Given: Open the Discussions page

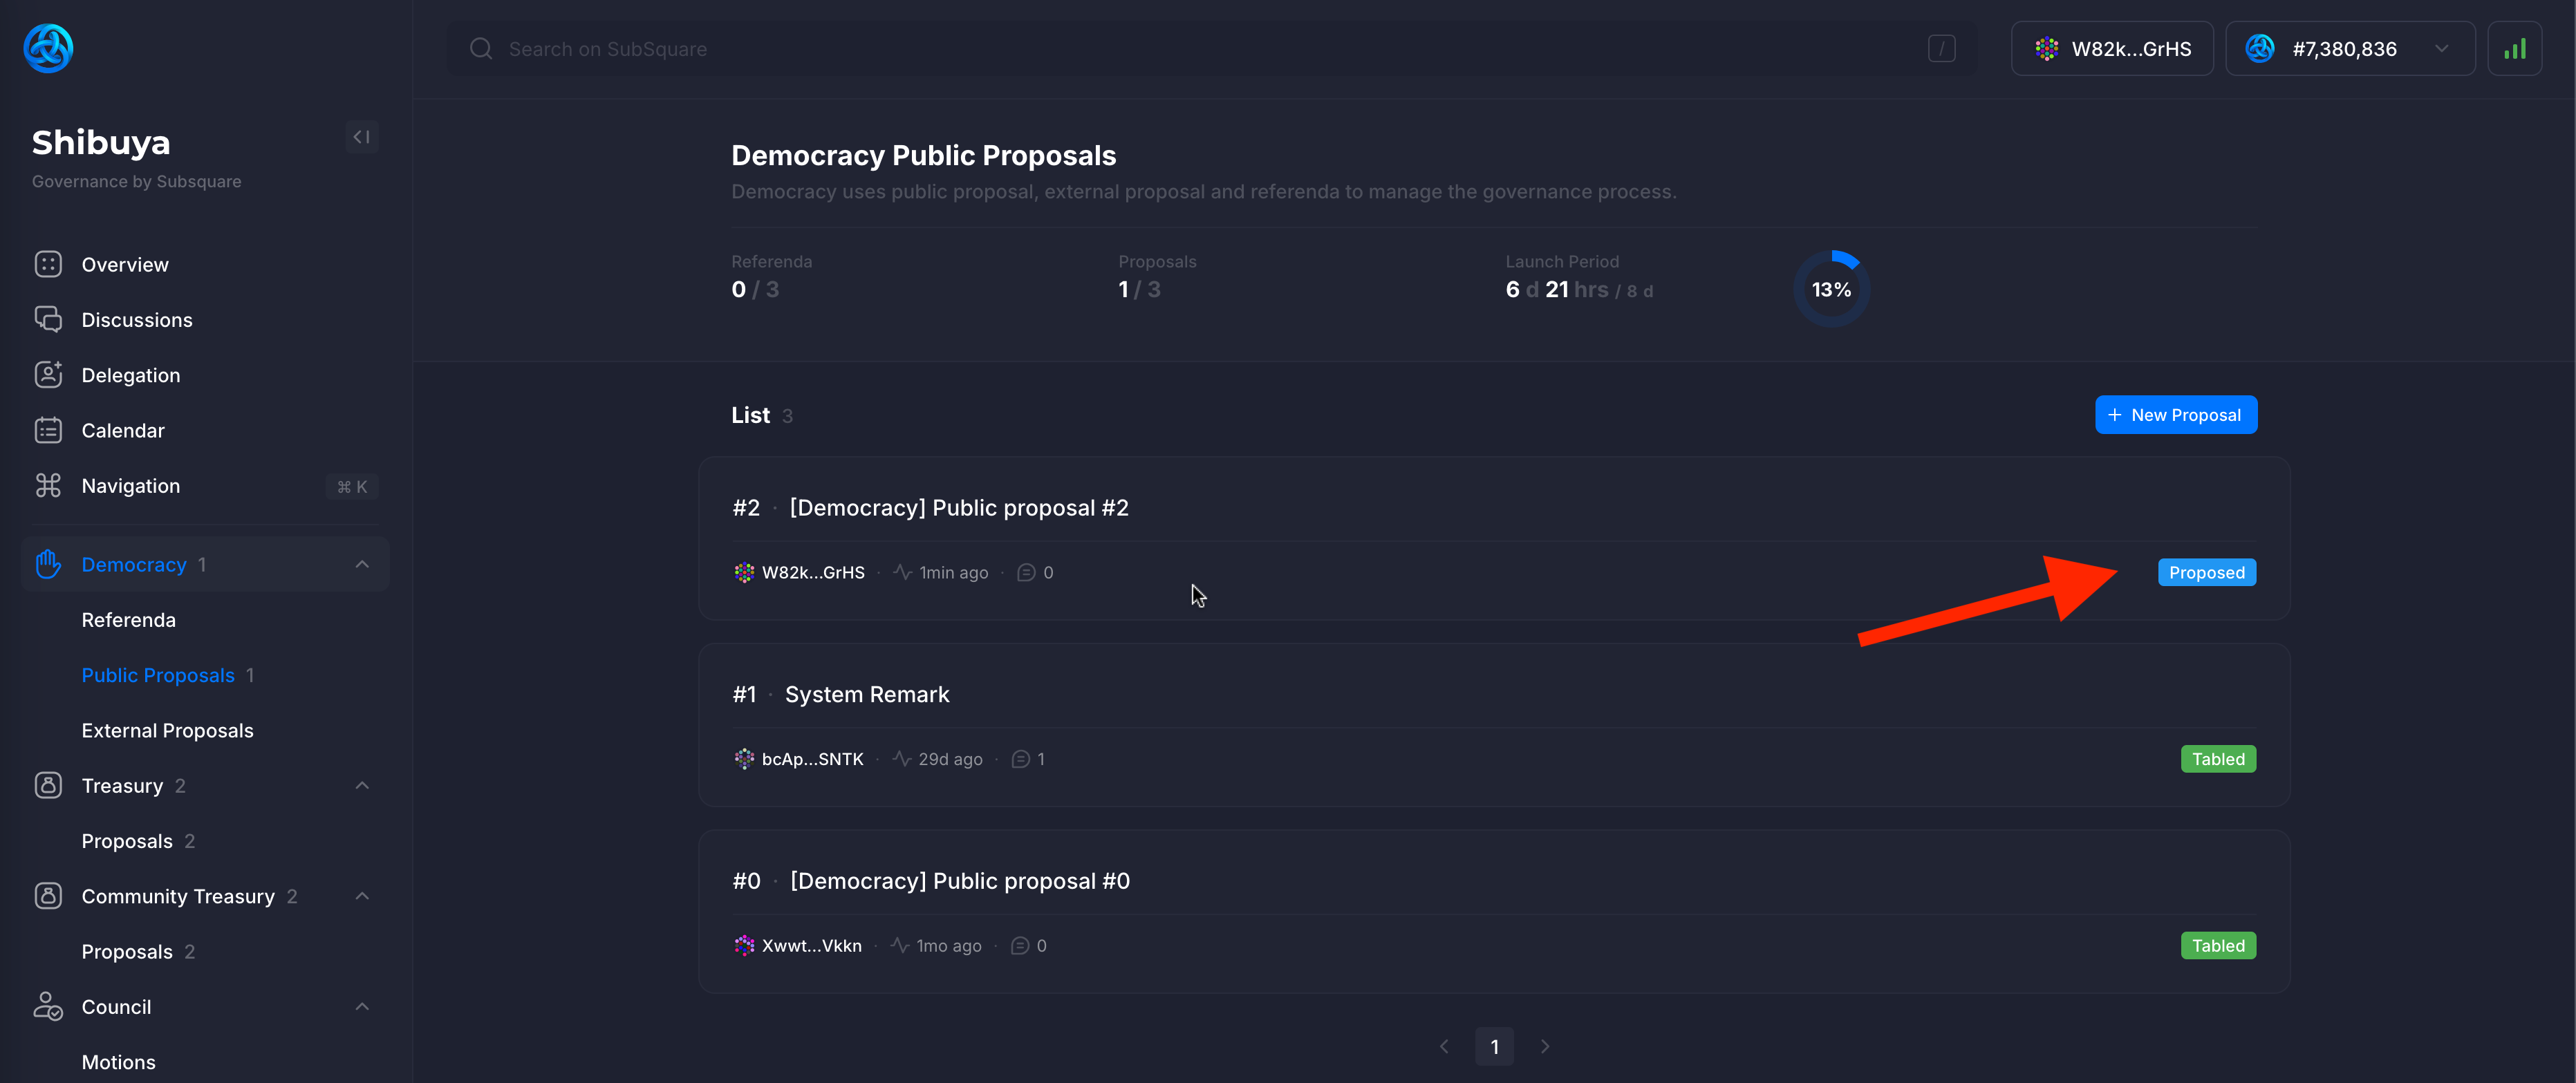Looking at the screenshot, I should 136,320.
